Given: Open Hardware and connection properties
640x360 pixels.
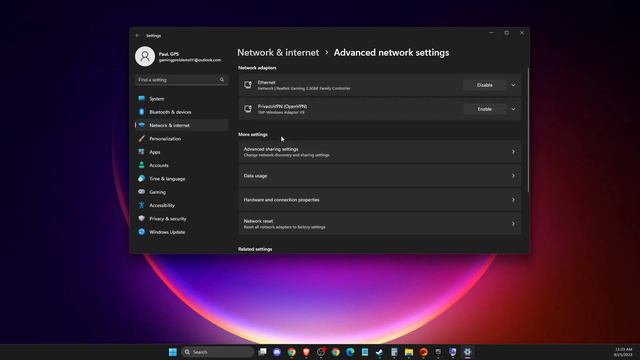Looking at the screenshot, I should [x=380, y=200].
